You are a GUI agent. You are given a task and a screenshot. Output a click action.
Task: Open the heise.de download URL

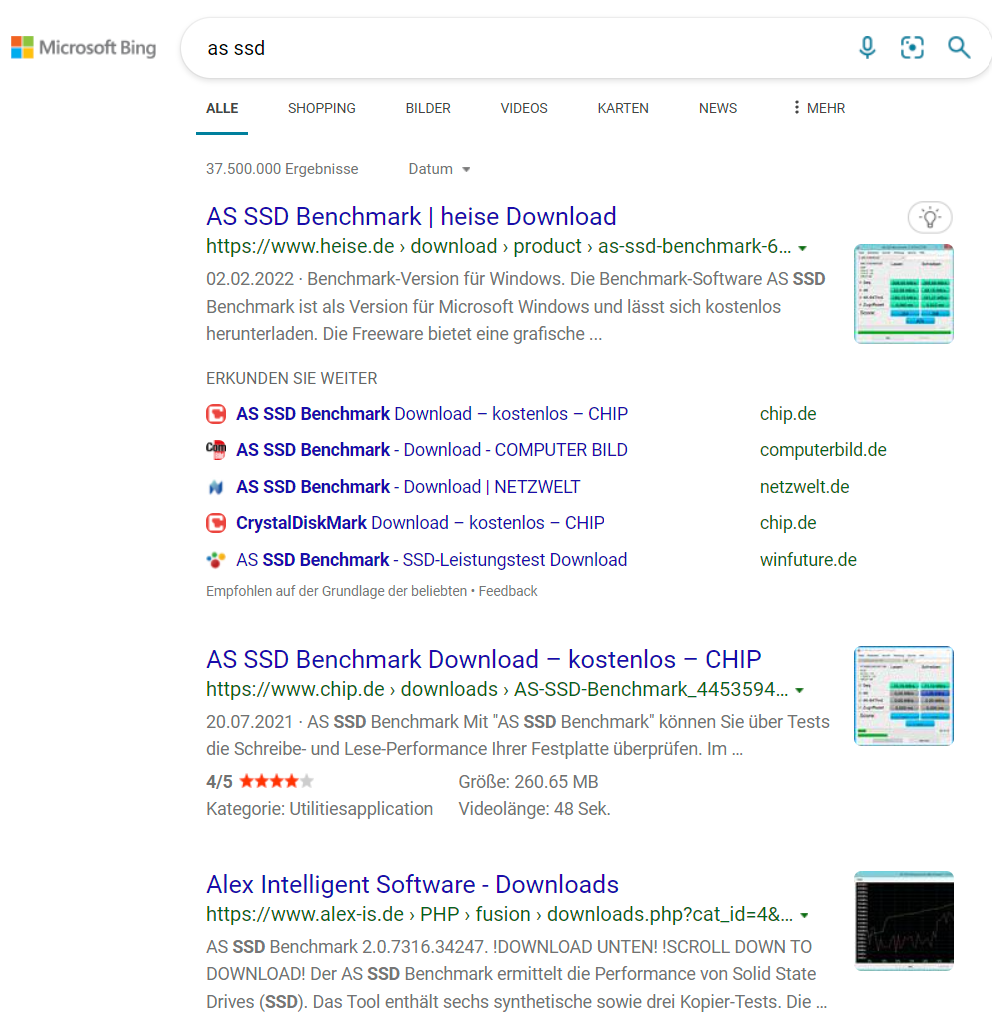[x=499, y=246]
